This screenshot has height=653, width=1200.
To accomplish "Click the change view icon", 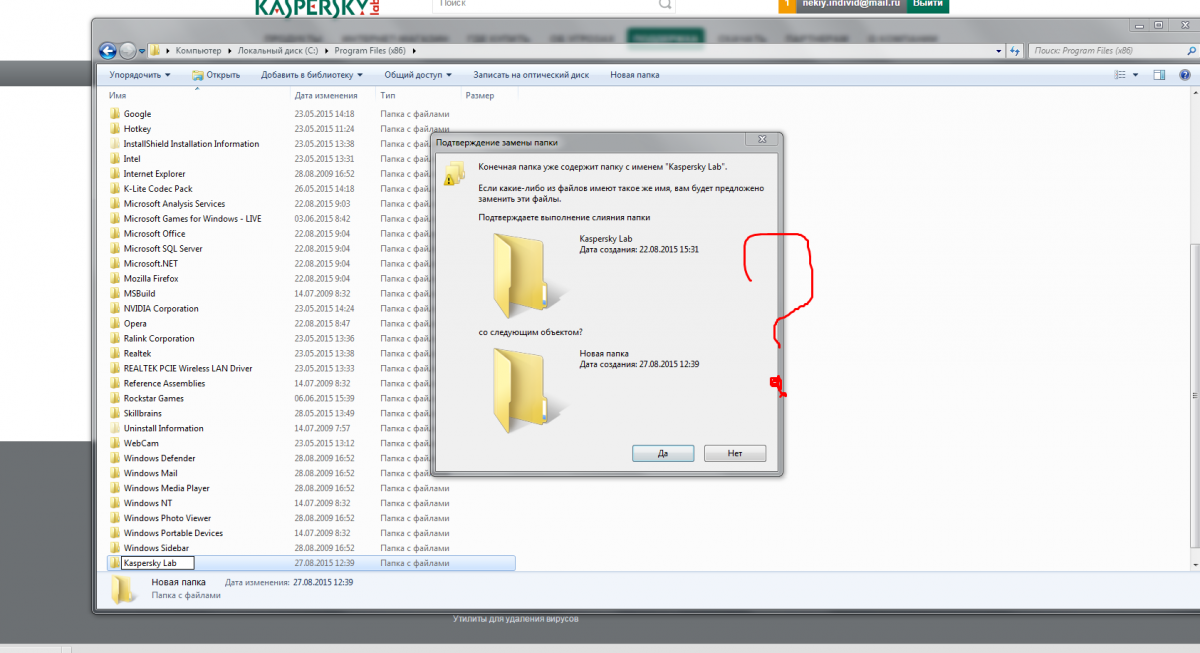I will point(1120,75).
